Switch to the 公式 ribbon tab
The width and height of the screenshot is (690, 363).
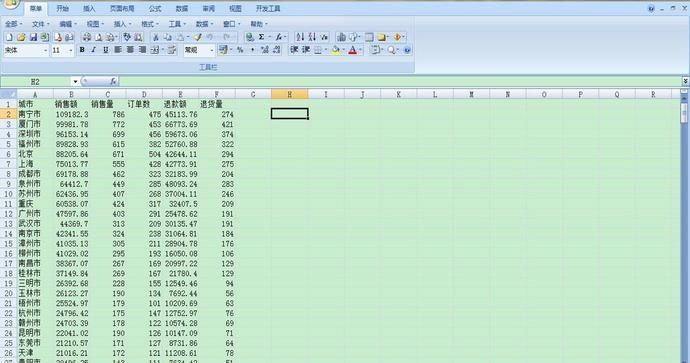[x=154, y=8]
